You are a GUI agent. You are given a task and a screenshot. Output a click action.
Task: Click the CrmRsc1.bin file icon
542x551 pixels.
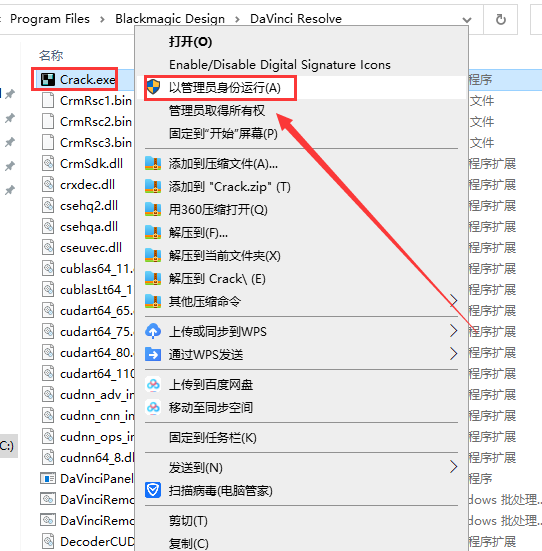[48, 101]
